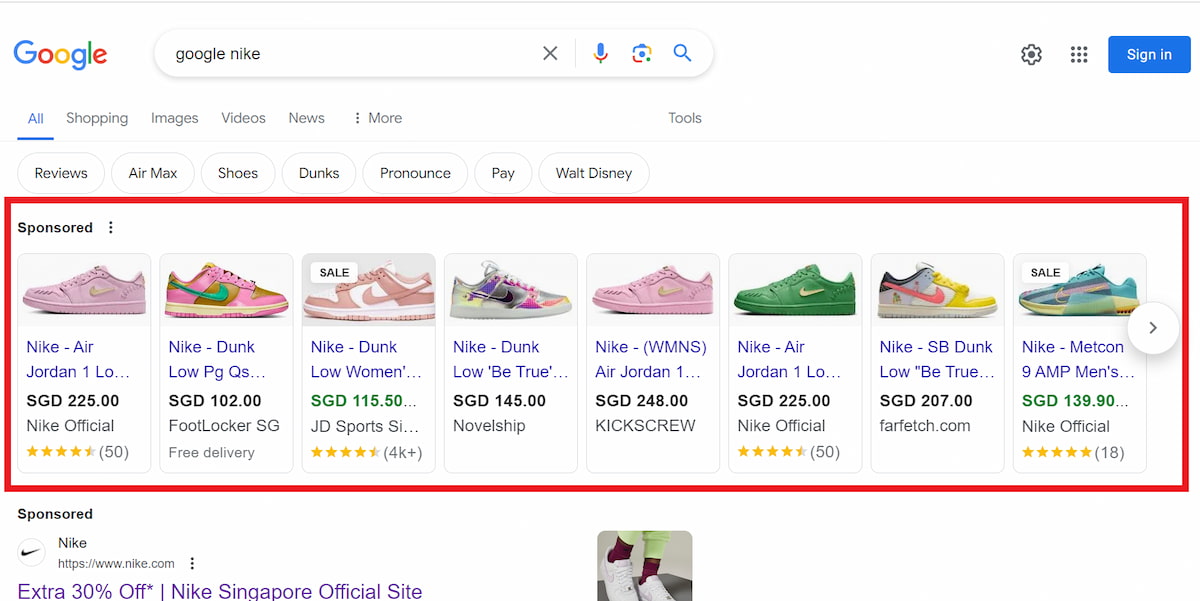Click the search field containing 'google nike'

(350, 54)
